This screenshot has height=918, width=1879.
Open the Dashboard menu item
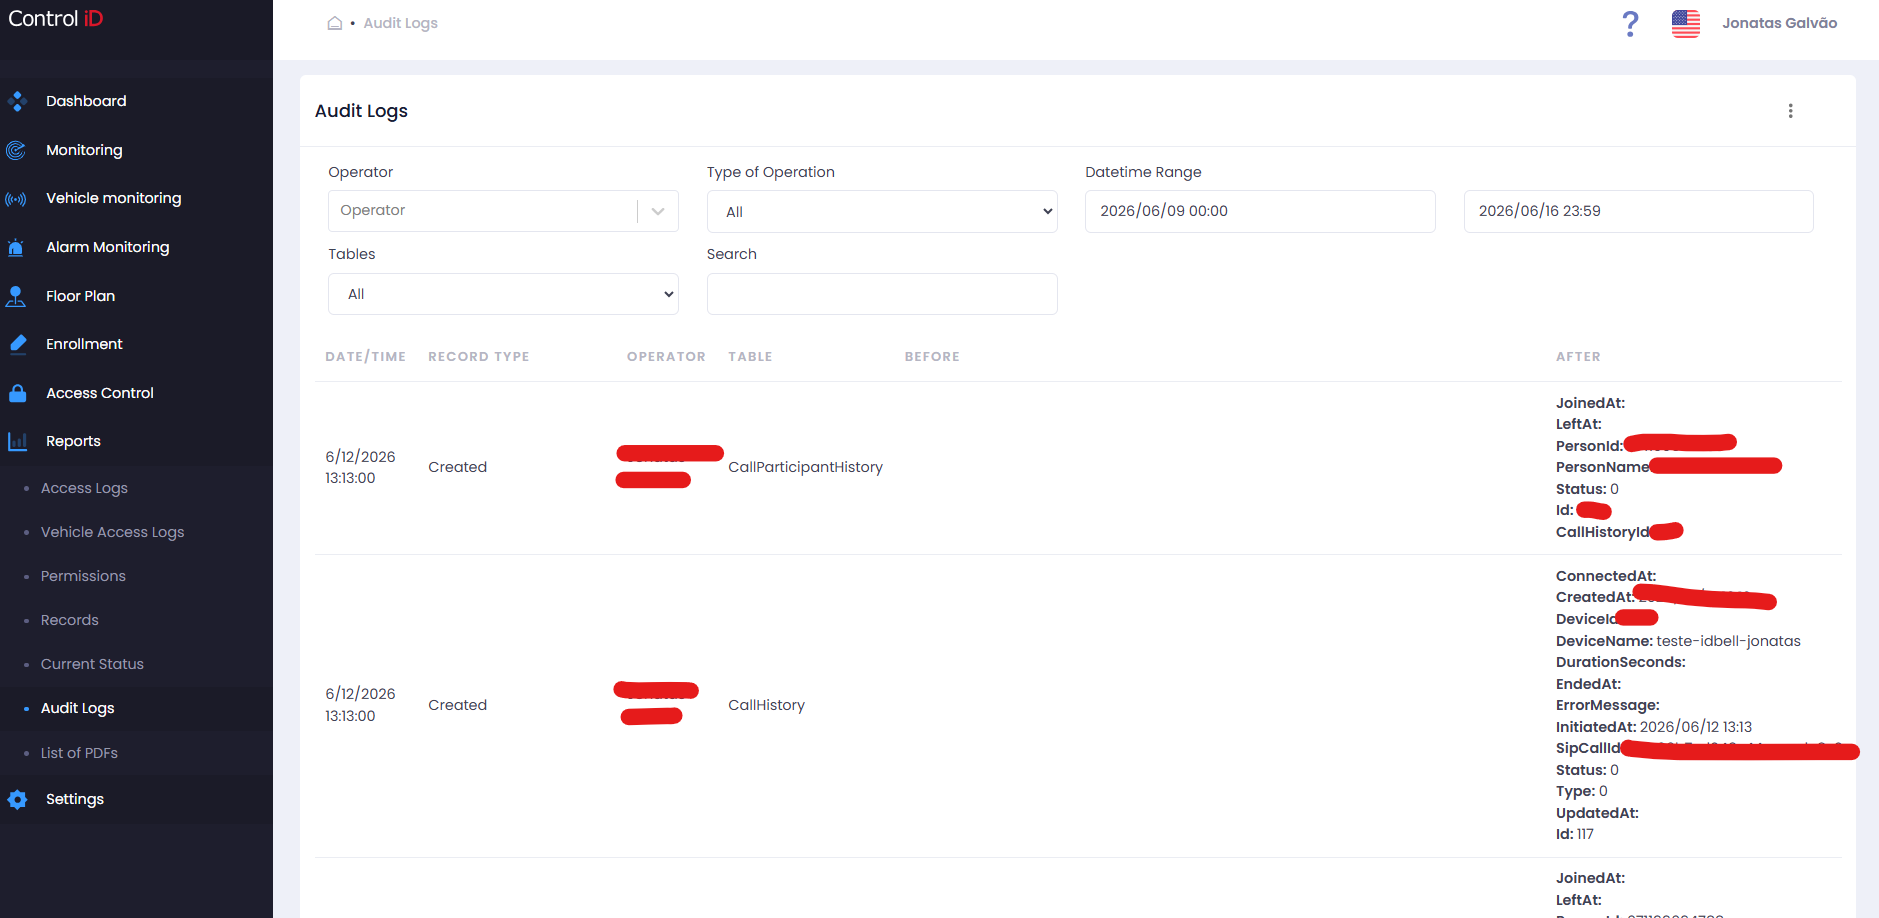click(x=86, y=101)
